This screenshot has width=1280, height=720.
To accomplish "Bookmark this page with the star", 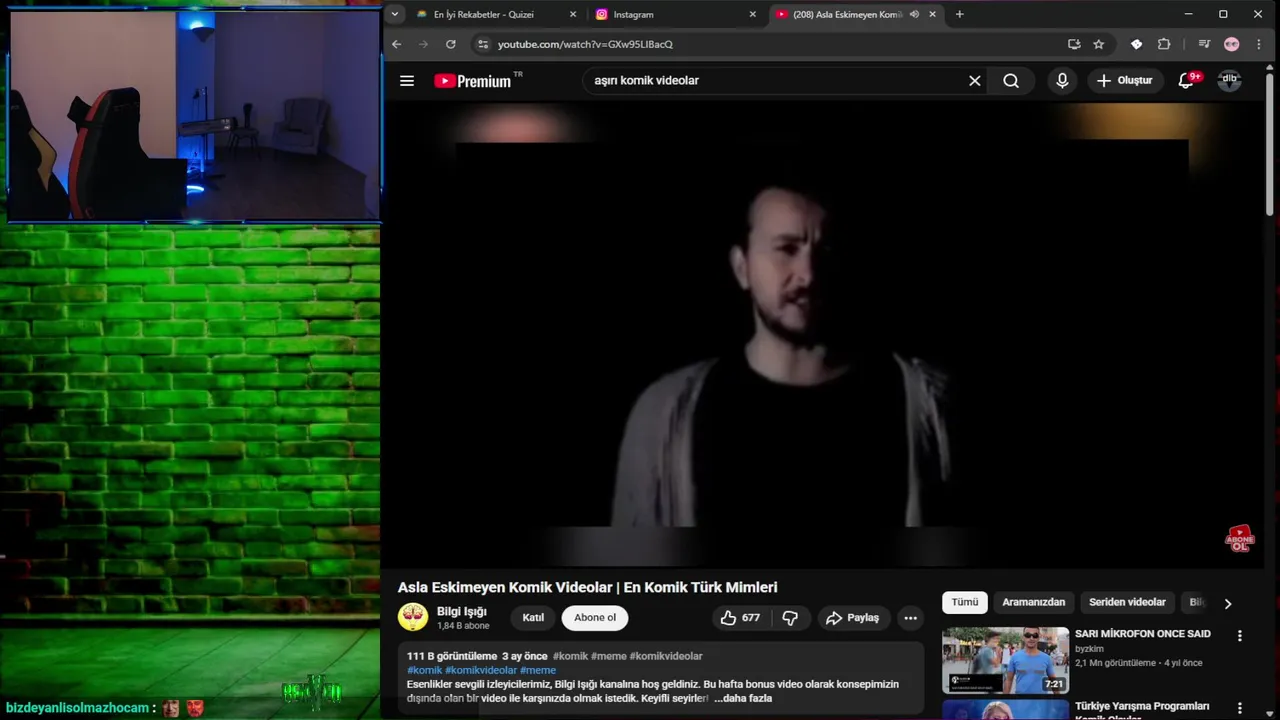I will pos(1099,44).
